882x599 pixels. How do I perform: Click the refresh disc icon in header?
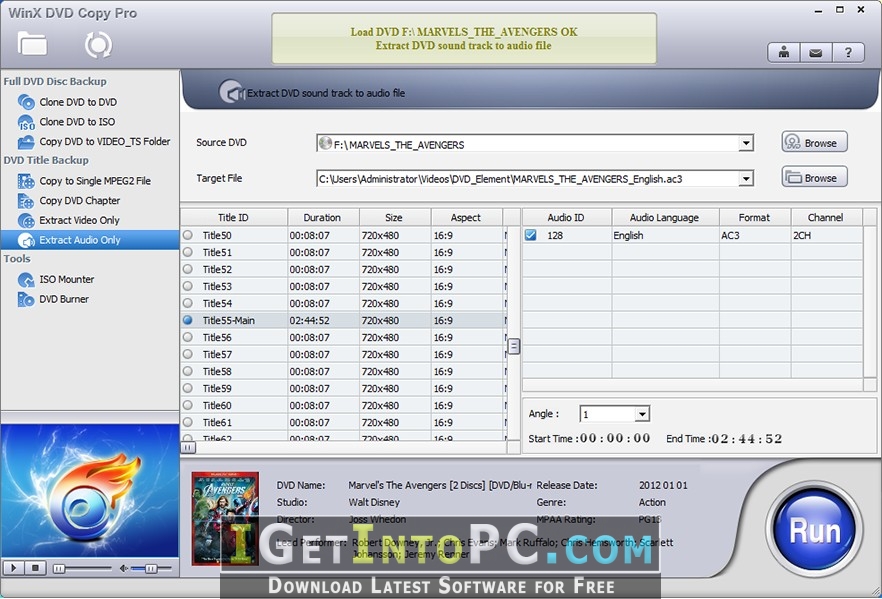[98, 45]
